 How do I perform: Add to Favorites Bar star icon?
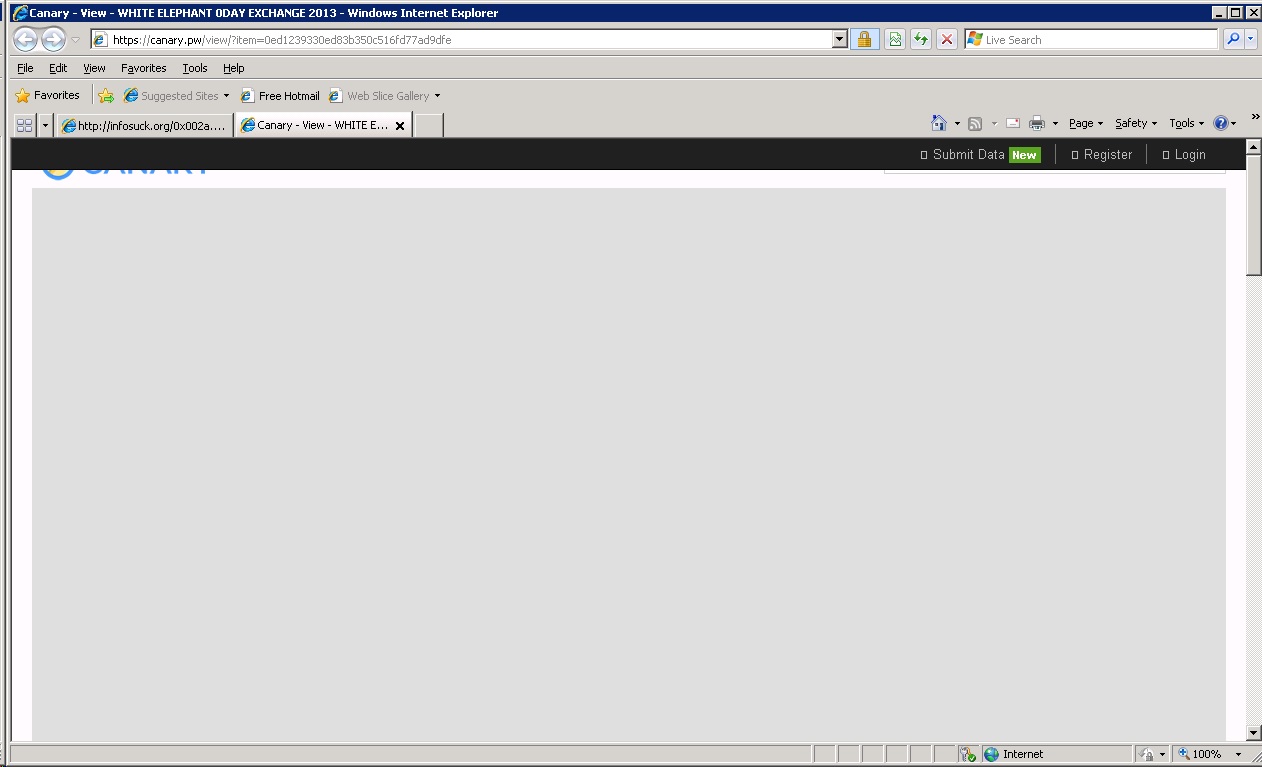[106, 96]
